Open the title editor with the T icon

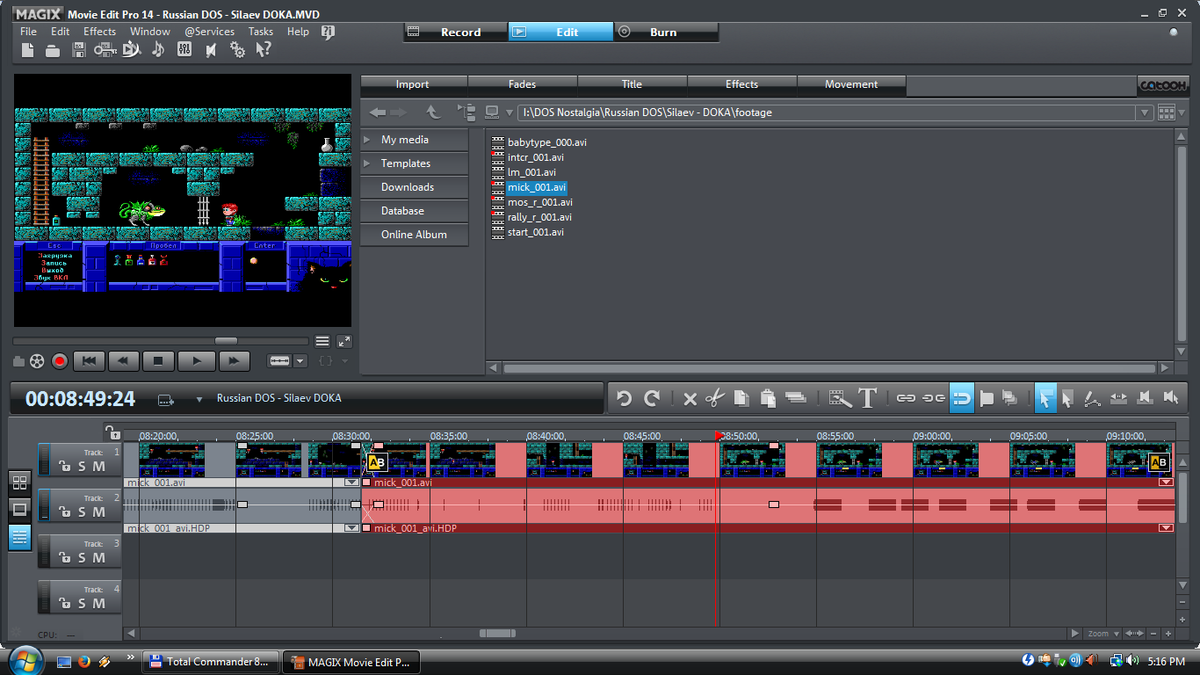867,398
